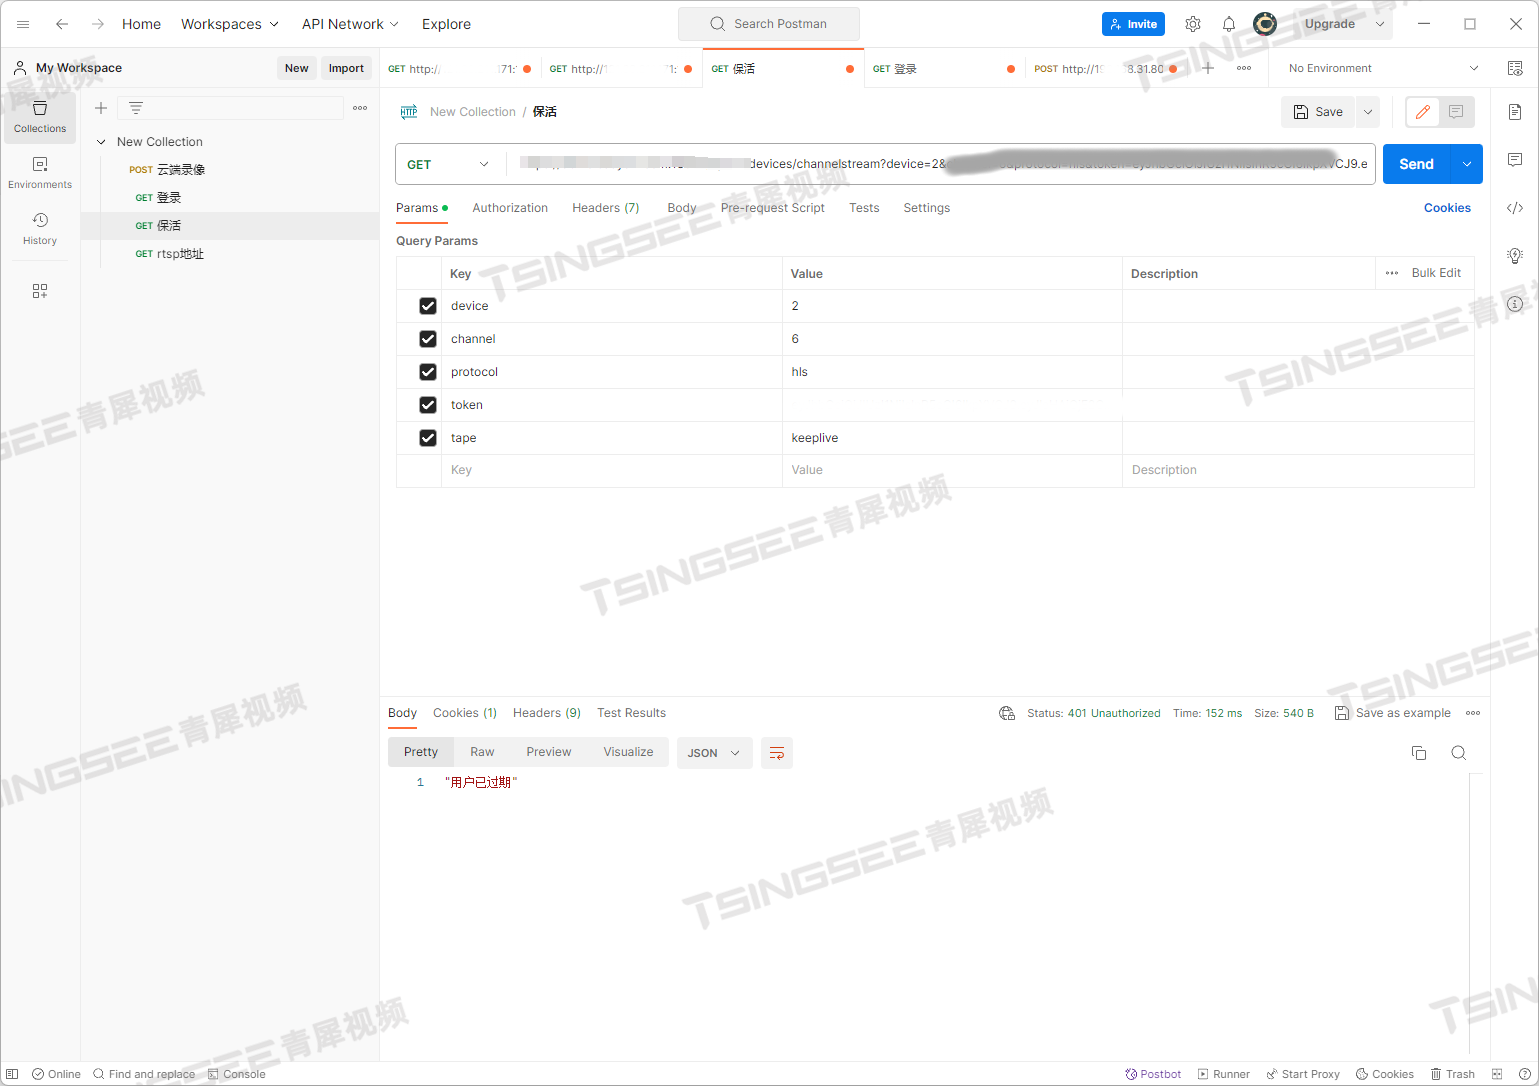Click the Send button
The height and width of the screenshot is (1086, 1539).
pos(1417,164)
